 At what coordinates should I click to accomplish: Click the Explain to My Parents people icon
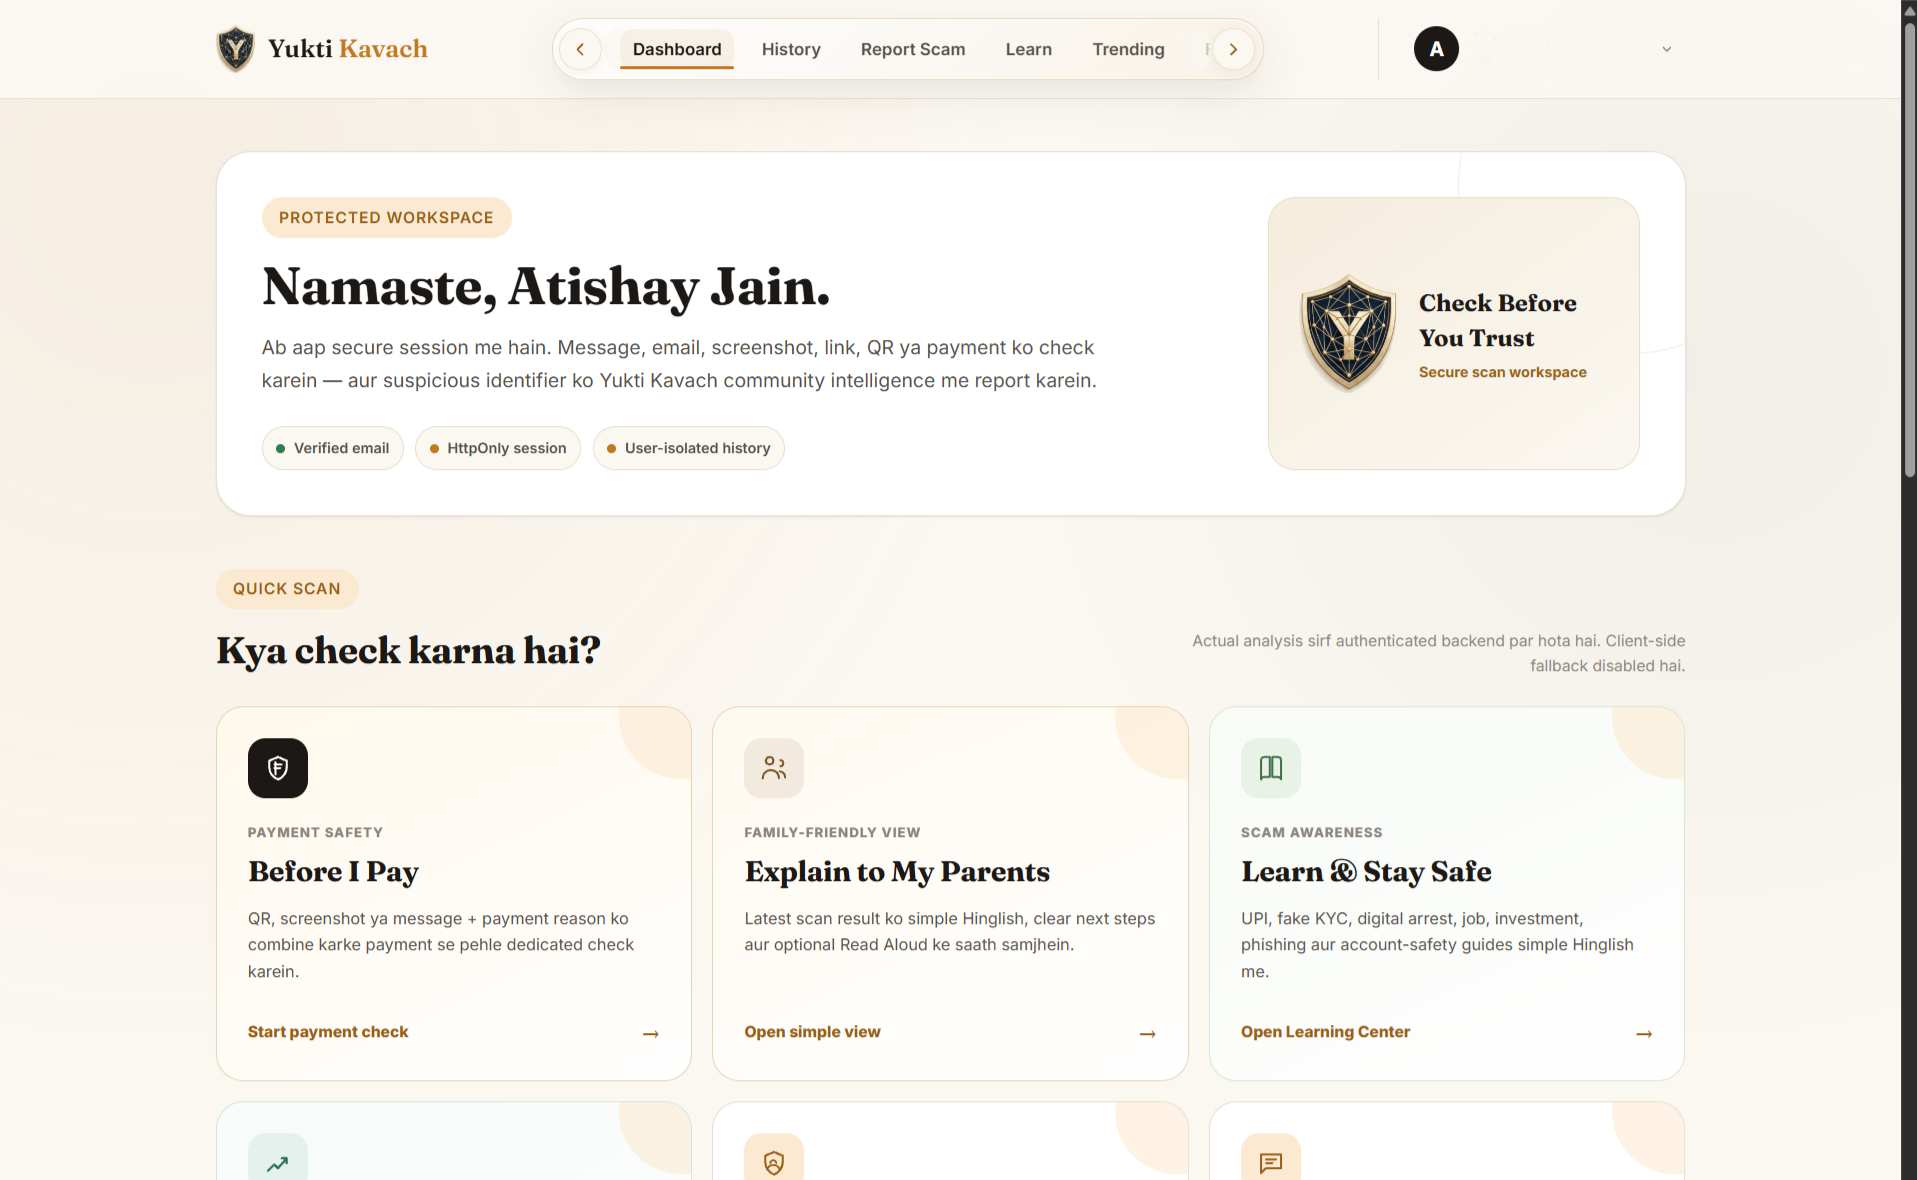tap(774, 768)
